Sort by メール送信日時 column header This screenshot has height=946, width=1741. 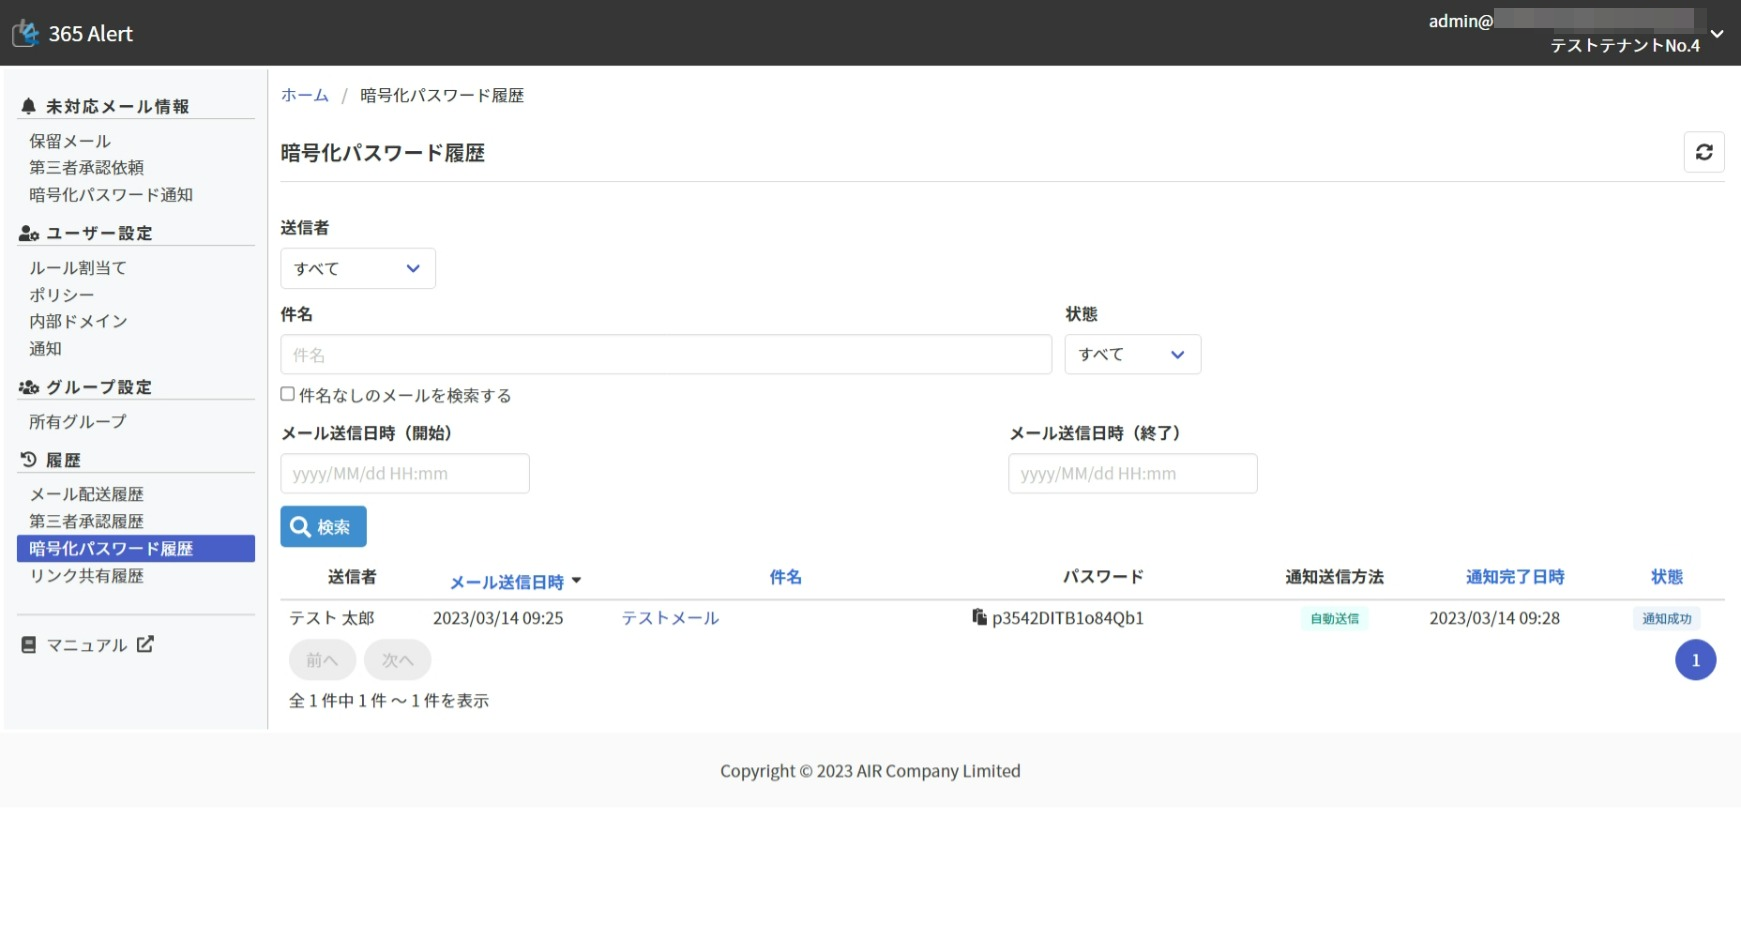[x=507, y=582]
